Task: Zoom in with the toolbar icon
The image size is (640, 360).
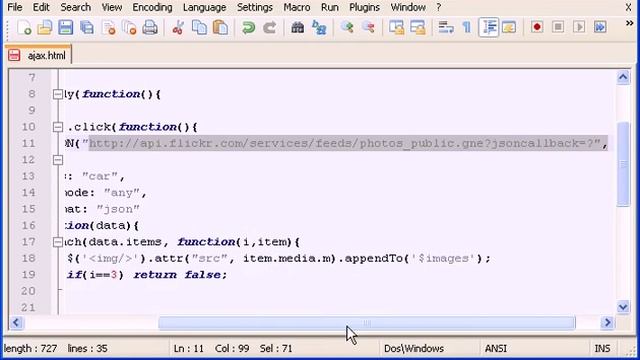Action: (347, 28)
